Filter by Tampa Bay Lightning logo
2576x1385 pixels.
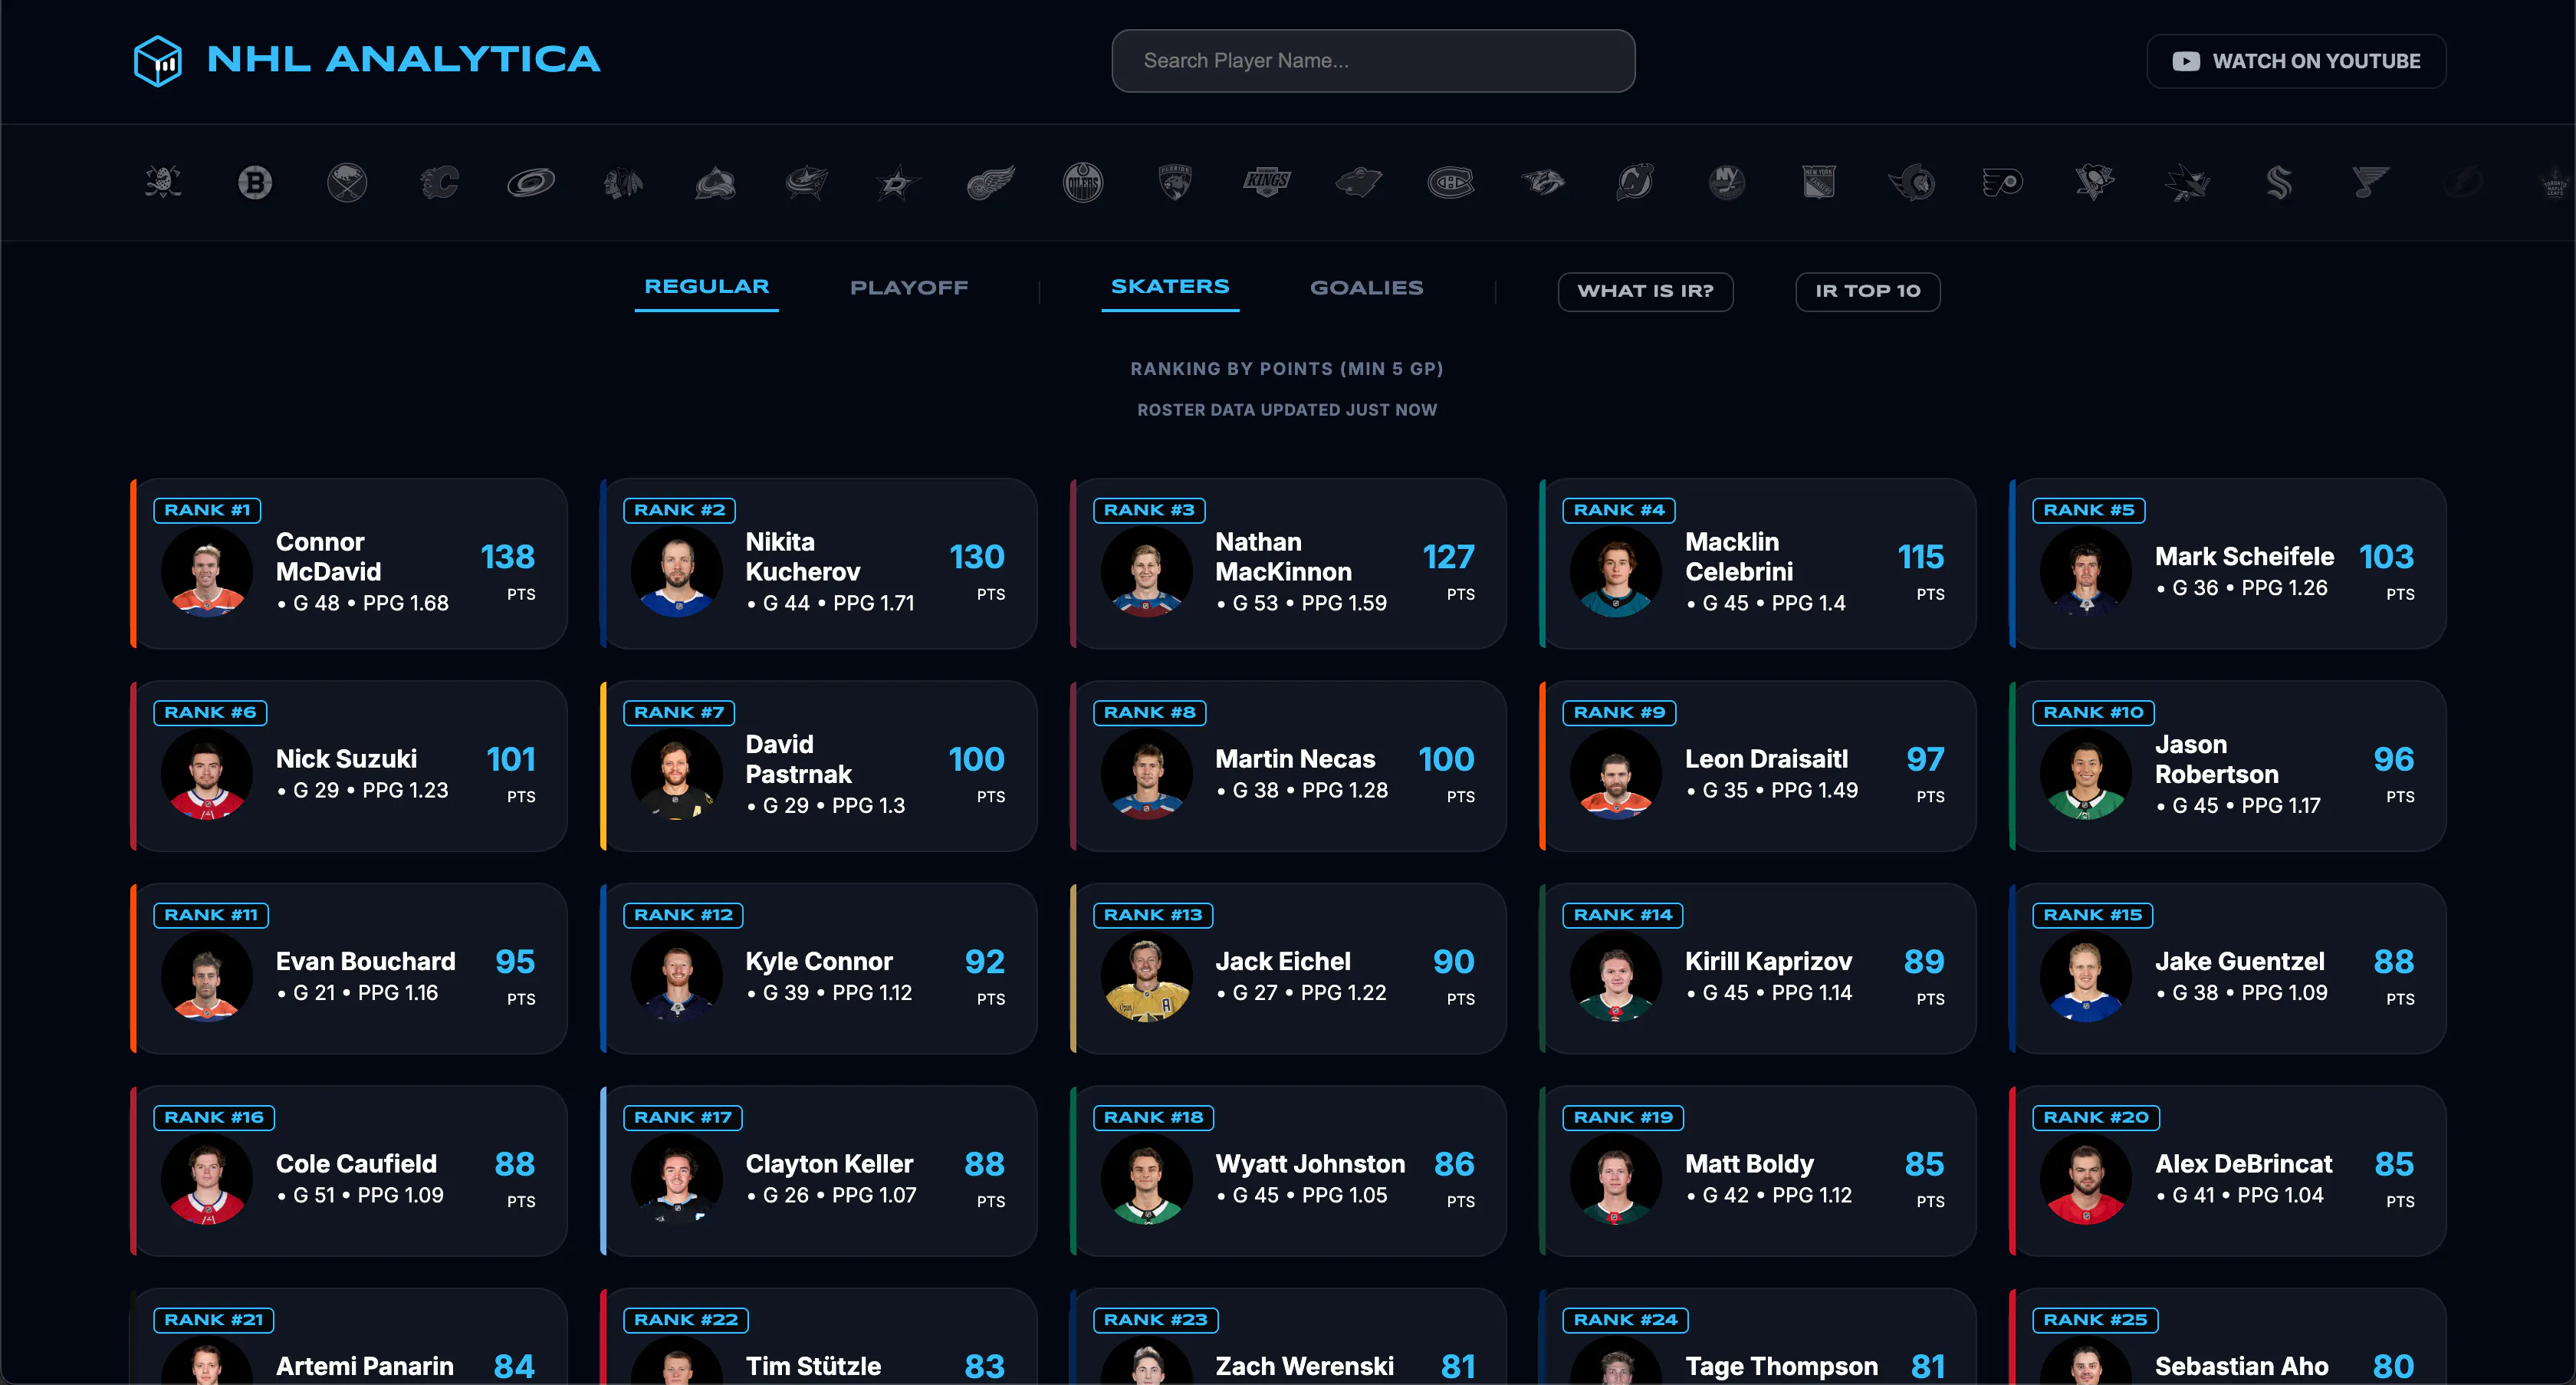2463,183
